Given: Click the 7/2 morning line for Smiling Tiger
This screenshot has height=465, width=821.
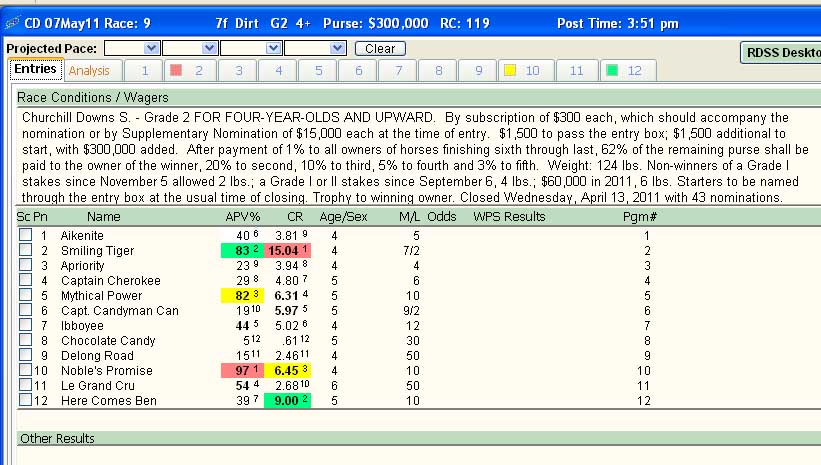Looking at the screenshot, I should pyautogui.click(x=411, y=251).
